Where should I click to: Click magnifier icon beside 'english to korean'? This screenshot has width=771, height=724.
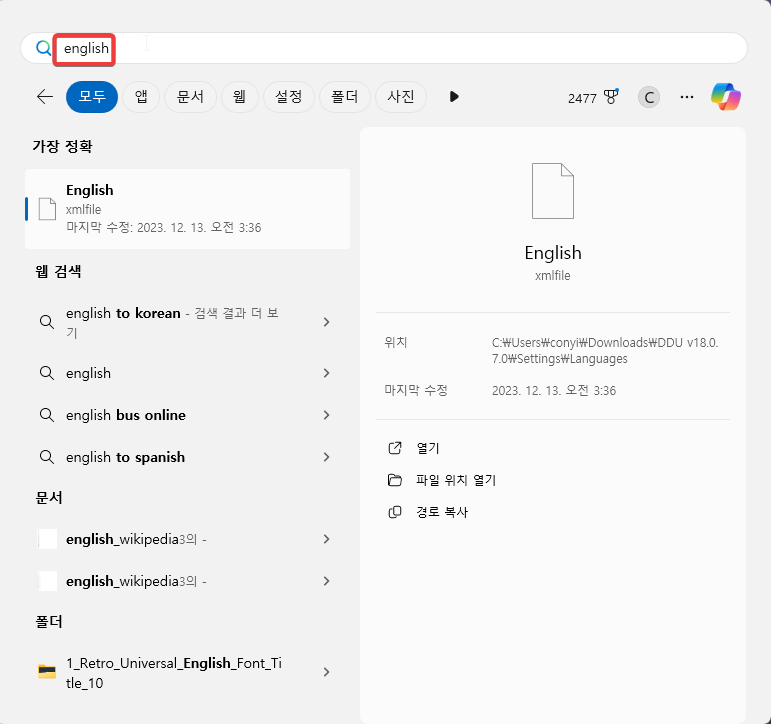(47, 322)
